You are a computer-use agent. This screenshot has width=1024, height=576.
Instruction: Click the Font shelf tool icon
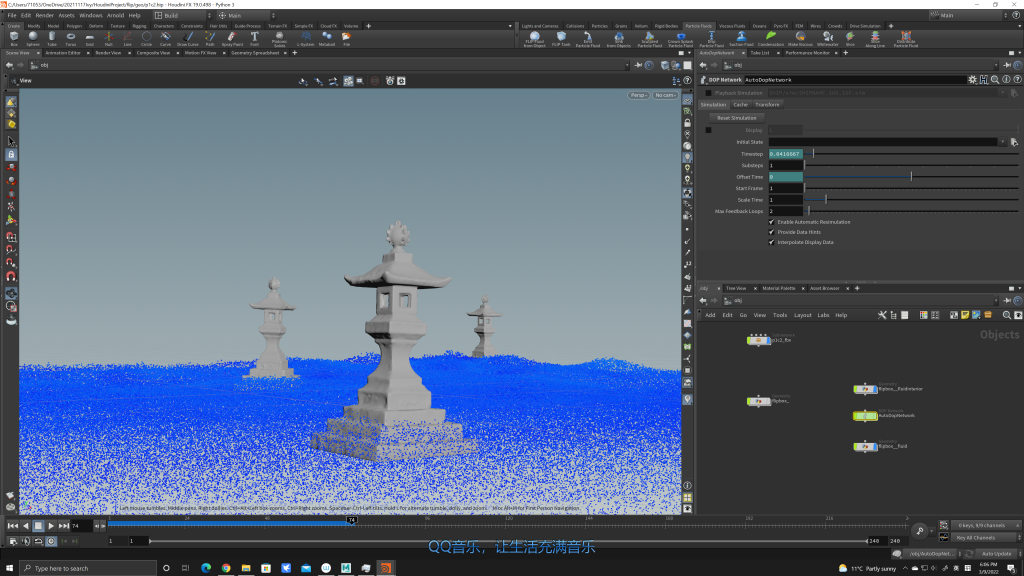pyautogui.click(x=254, y=38)
